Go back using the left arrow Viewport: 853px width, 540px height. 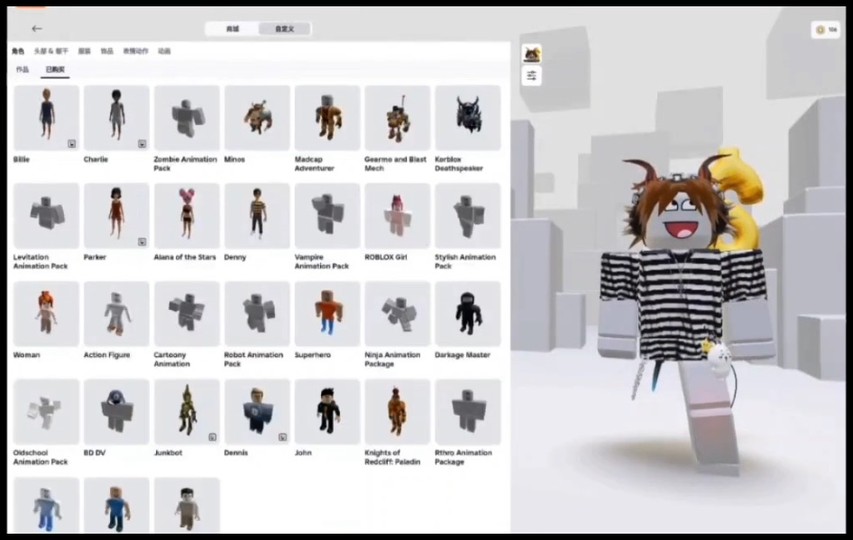click(x=36, y=28)
